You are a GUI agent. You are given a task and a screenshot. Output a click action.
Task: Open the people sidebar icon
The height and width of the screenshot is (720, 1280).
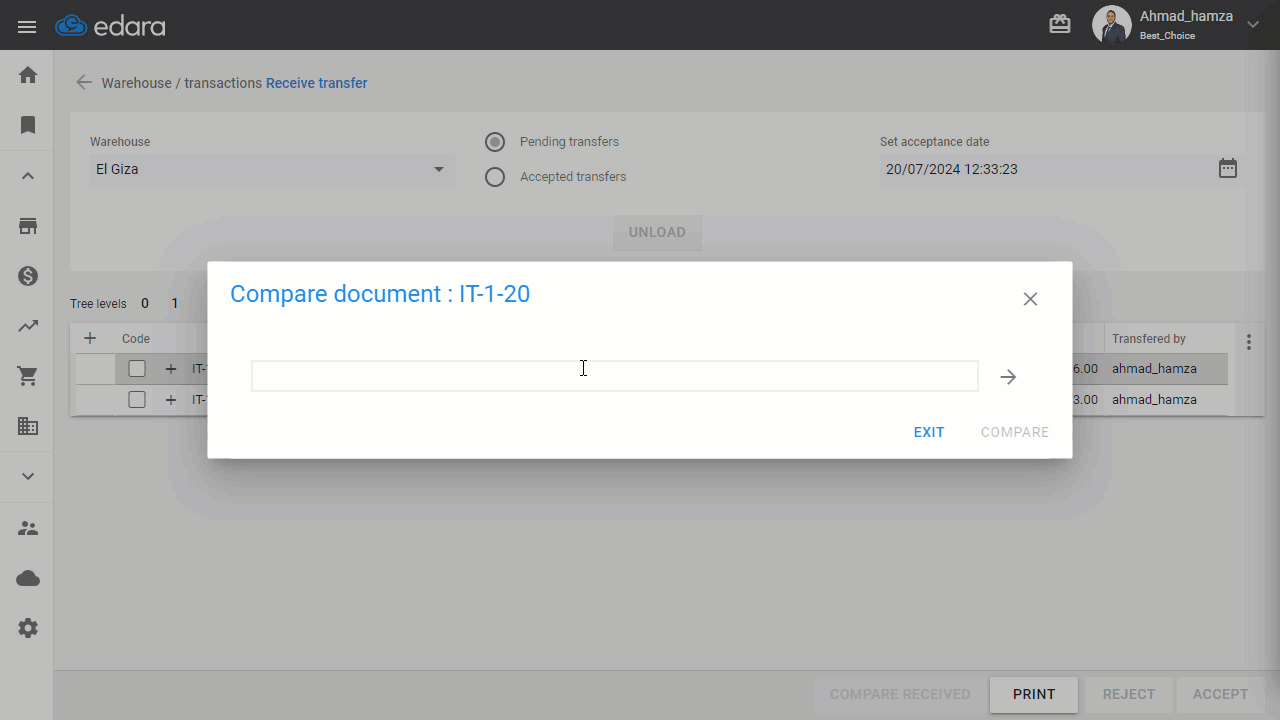click(28, 528)
